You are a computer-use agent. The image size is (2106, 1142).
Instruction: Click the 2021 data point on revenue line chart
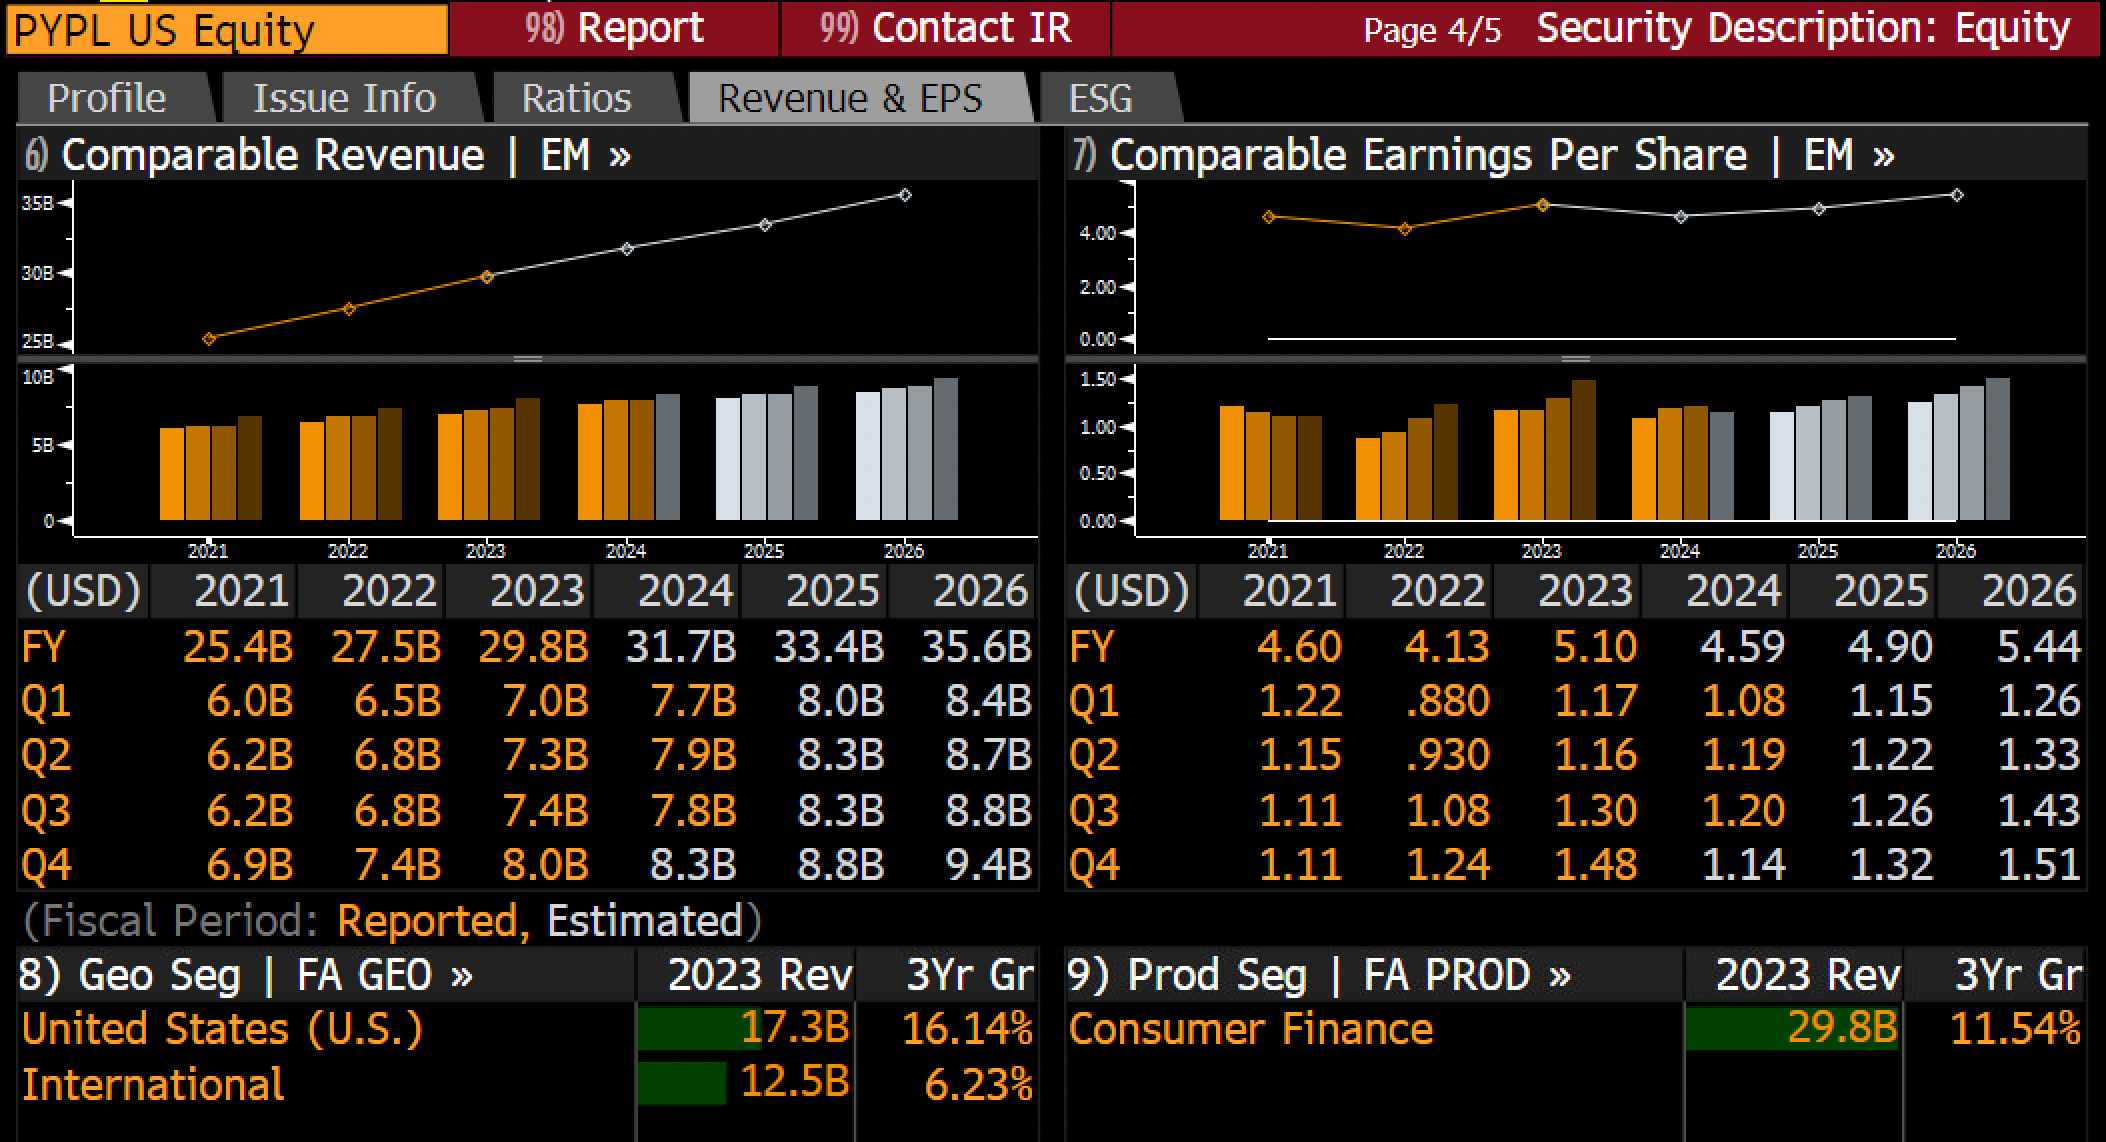[x=209, y=339]
